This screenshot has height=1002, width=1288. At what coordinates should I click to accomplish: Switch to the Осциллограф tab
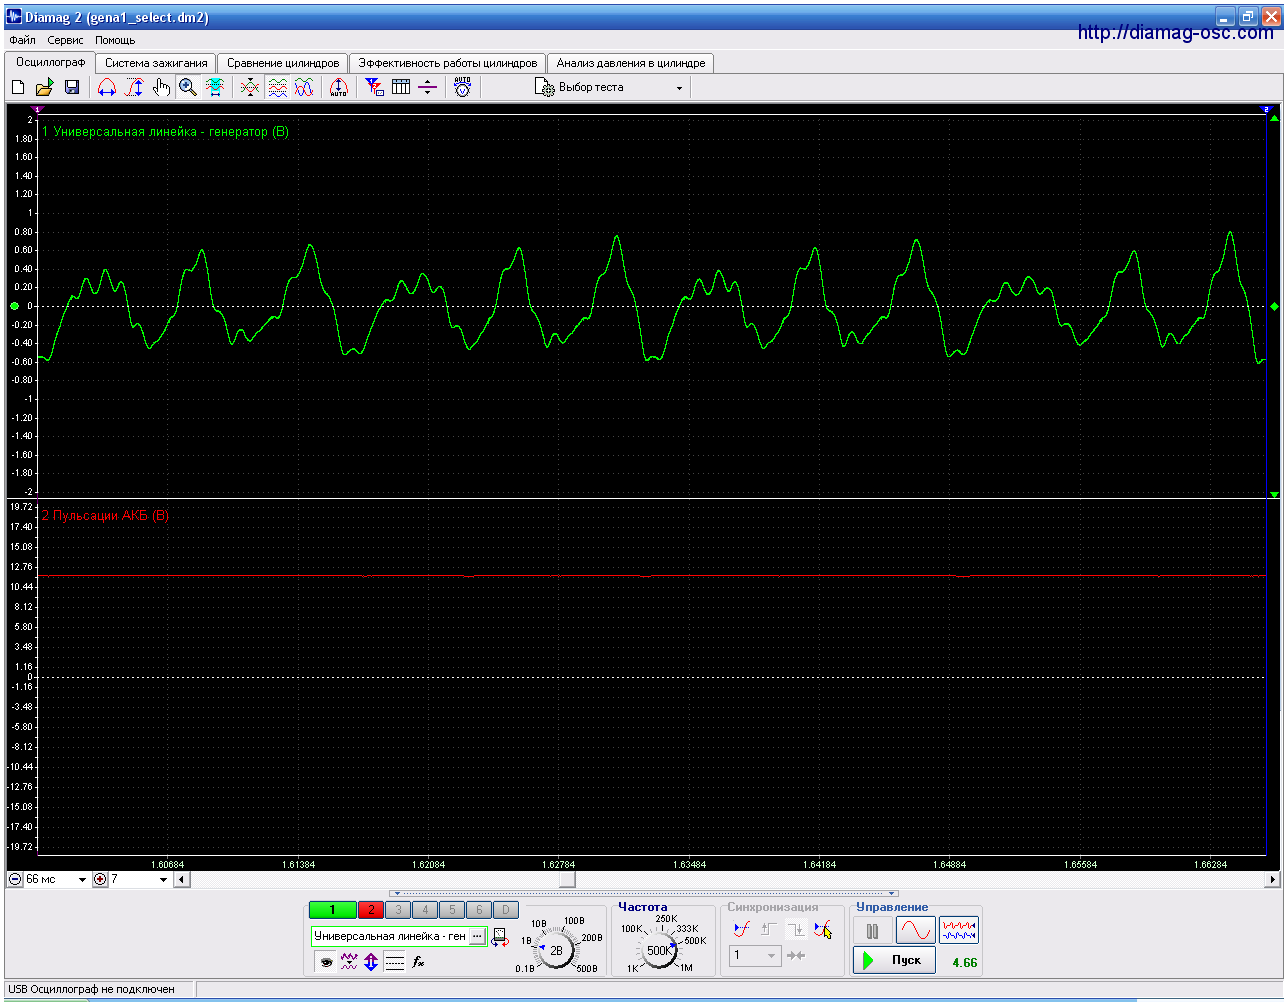[x=50, y=62]
